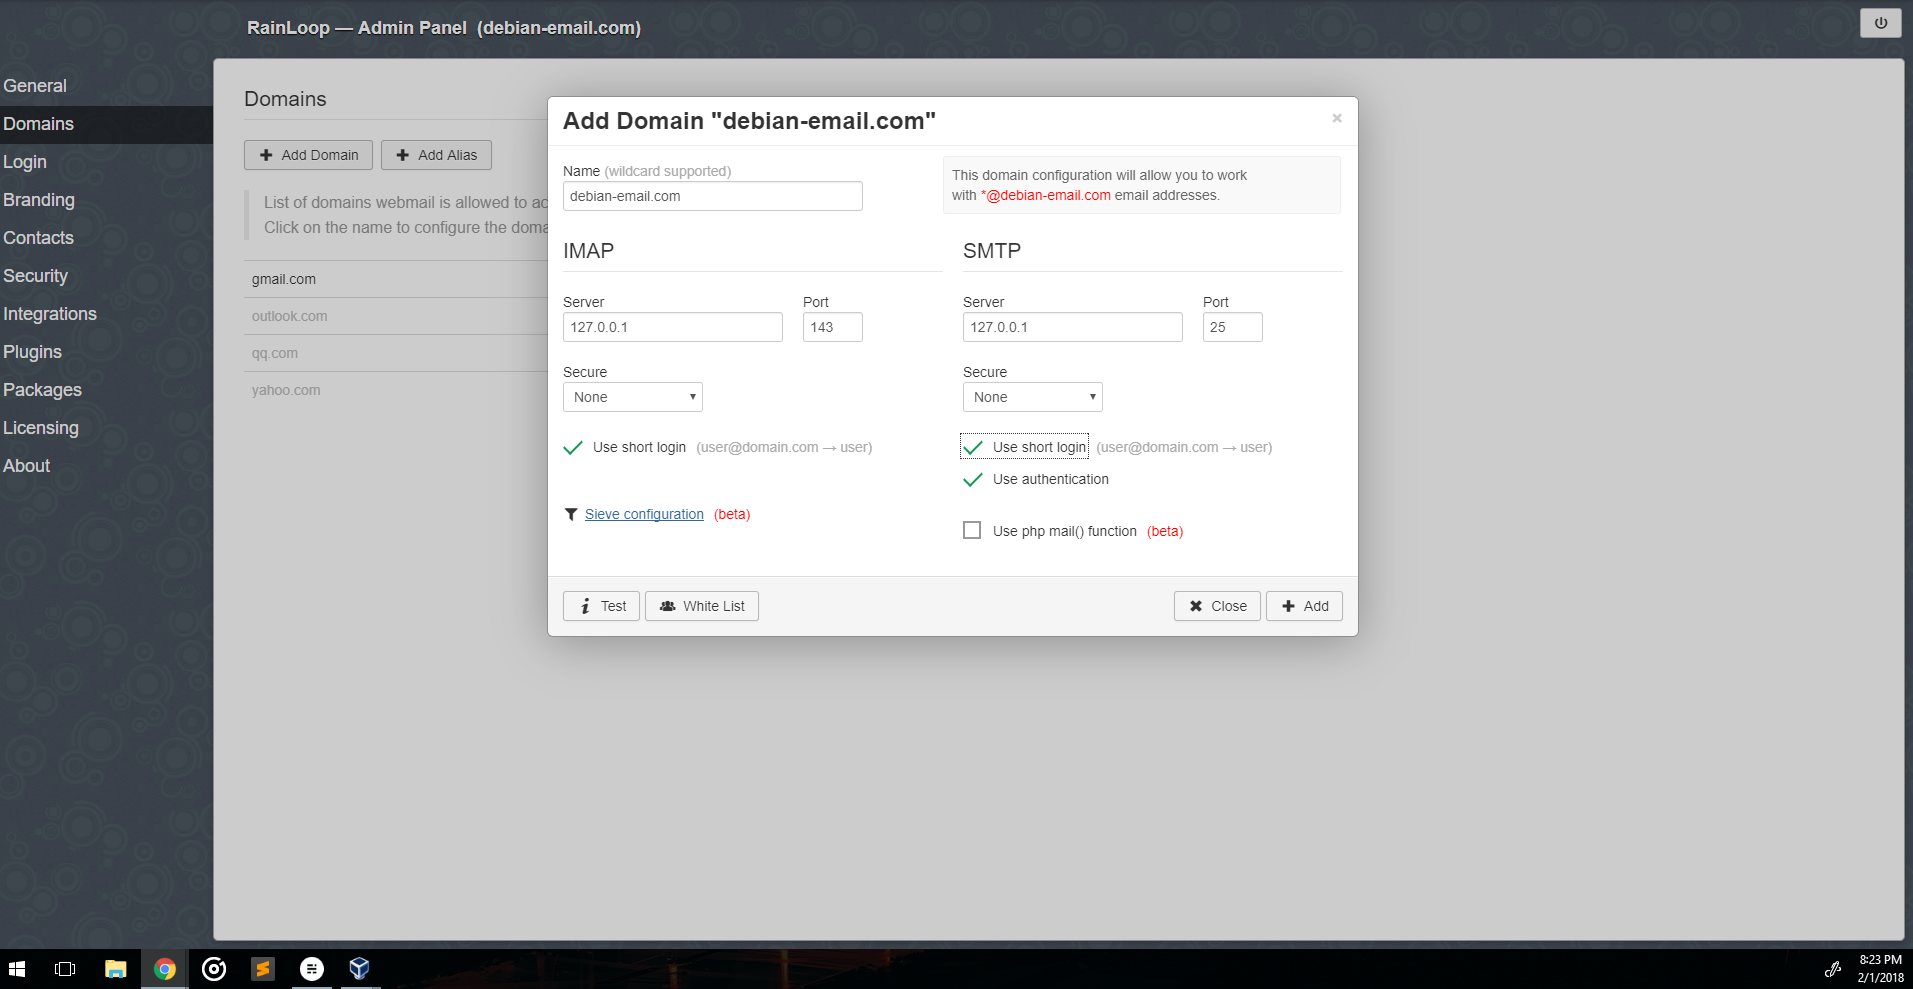
Task: Open VirtualBox from taskbar
Action: tap(360, 969)
